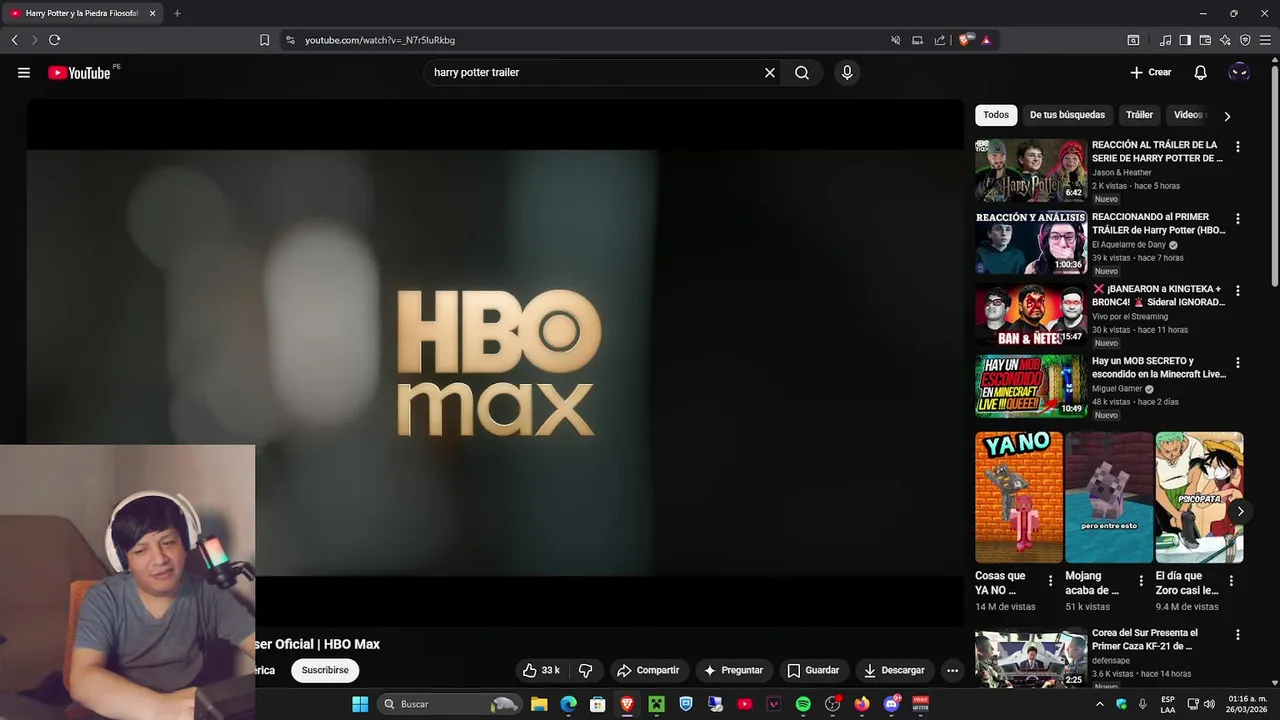1280x720 pixels.
Task: Open the YouTube hamburger guide menu
Action: pos(24,72)
